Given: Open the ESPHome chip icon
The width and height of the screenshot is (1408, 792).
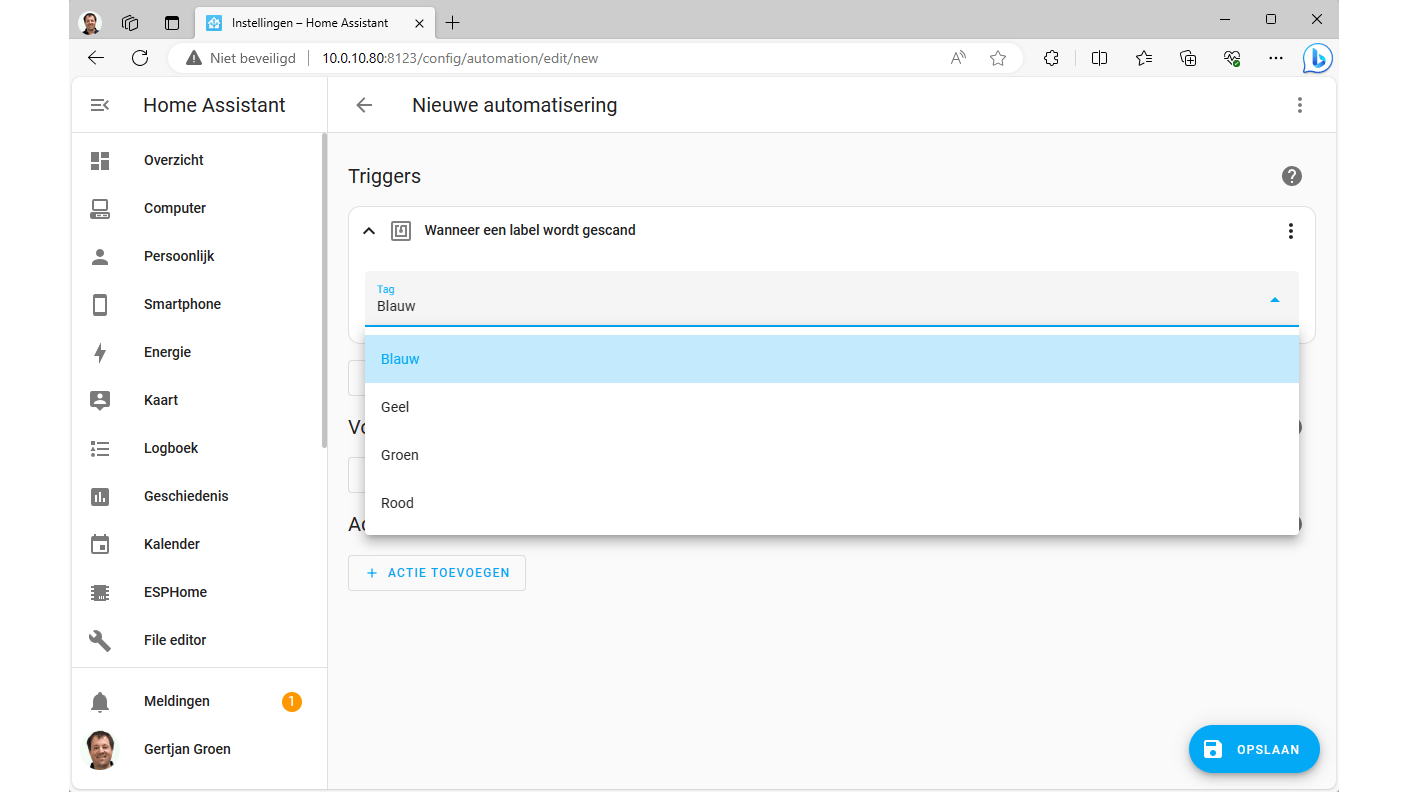Looking at the screenshot, I should coord(100,592).
